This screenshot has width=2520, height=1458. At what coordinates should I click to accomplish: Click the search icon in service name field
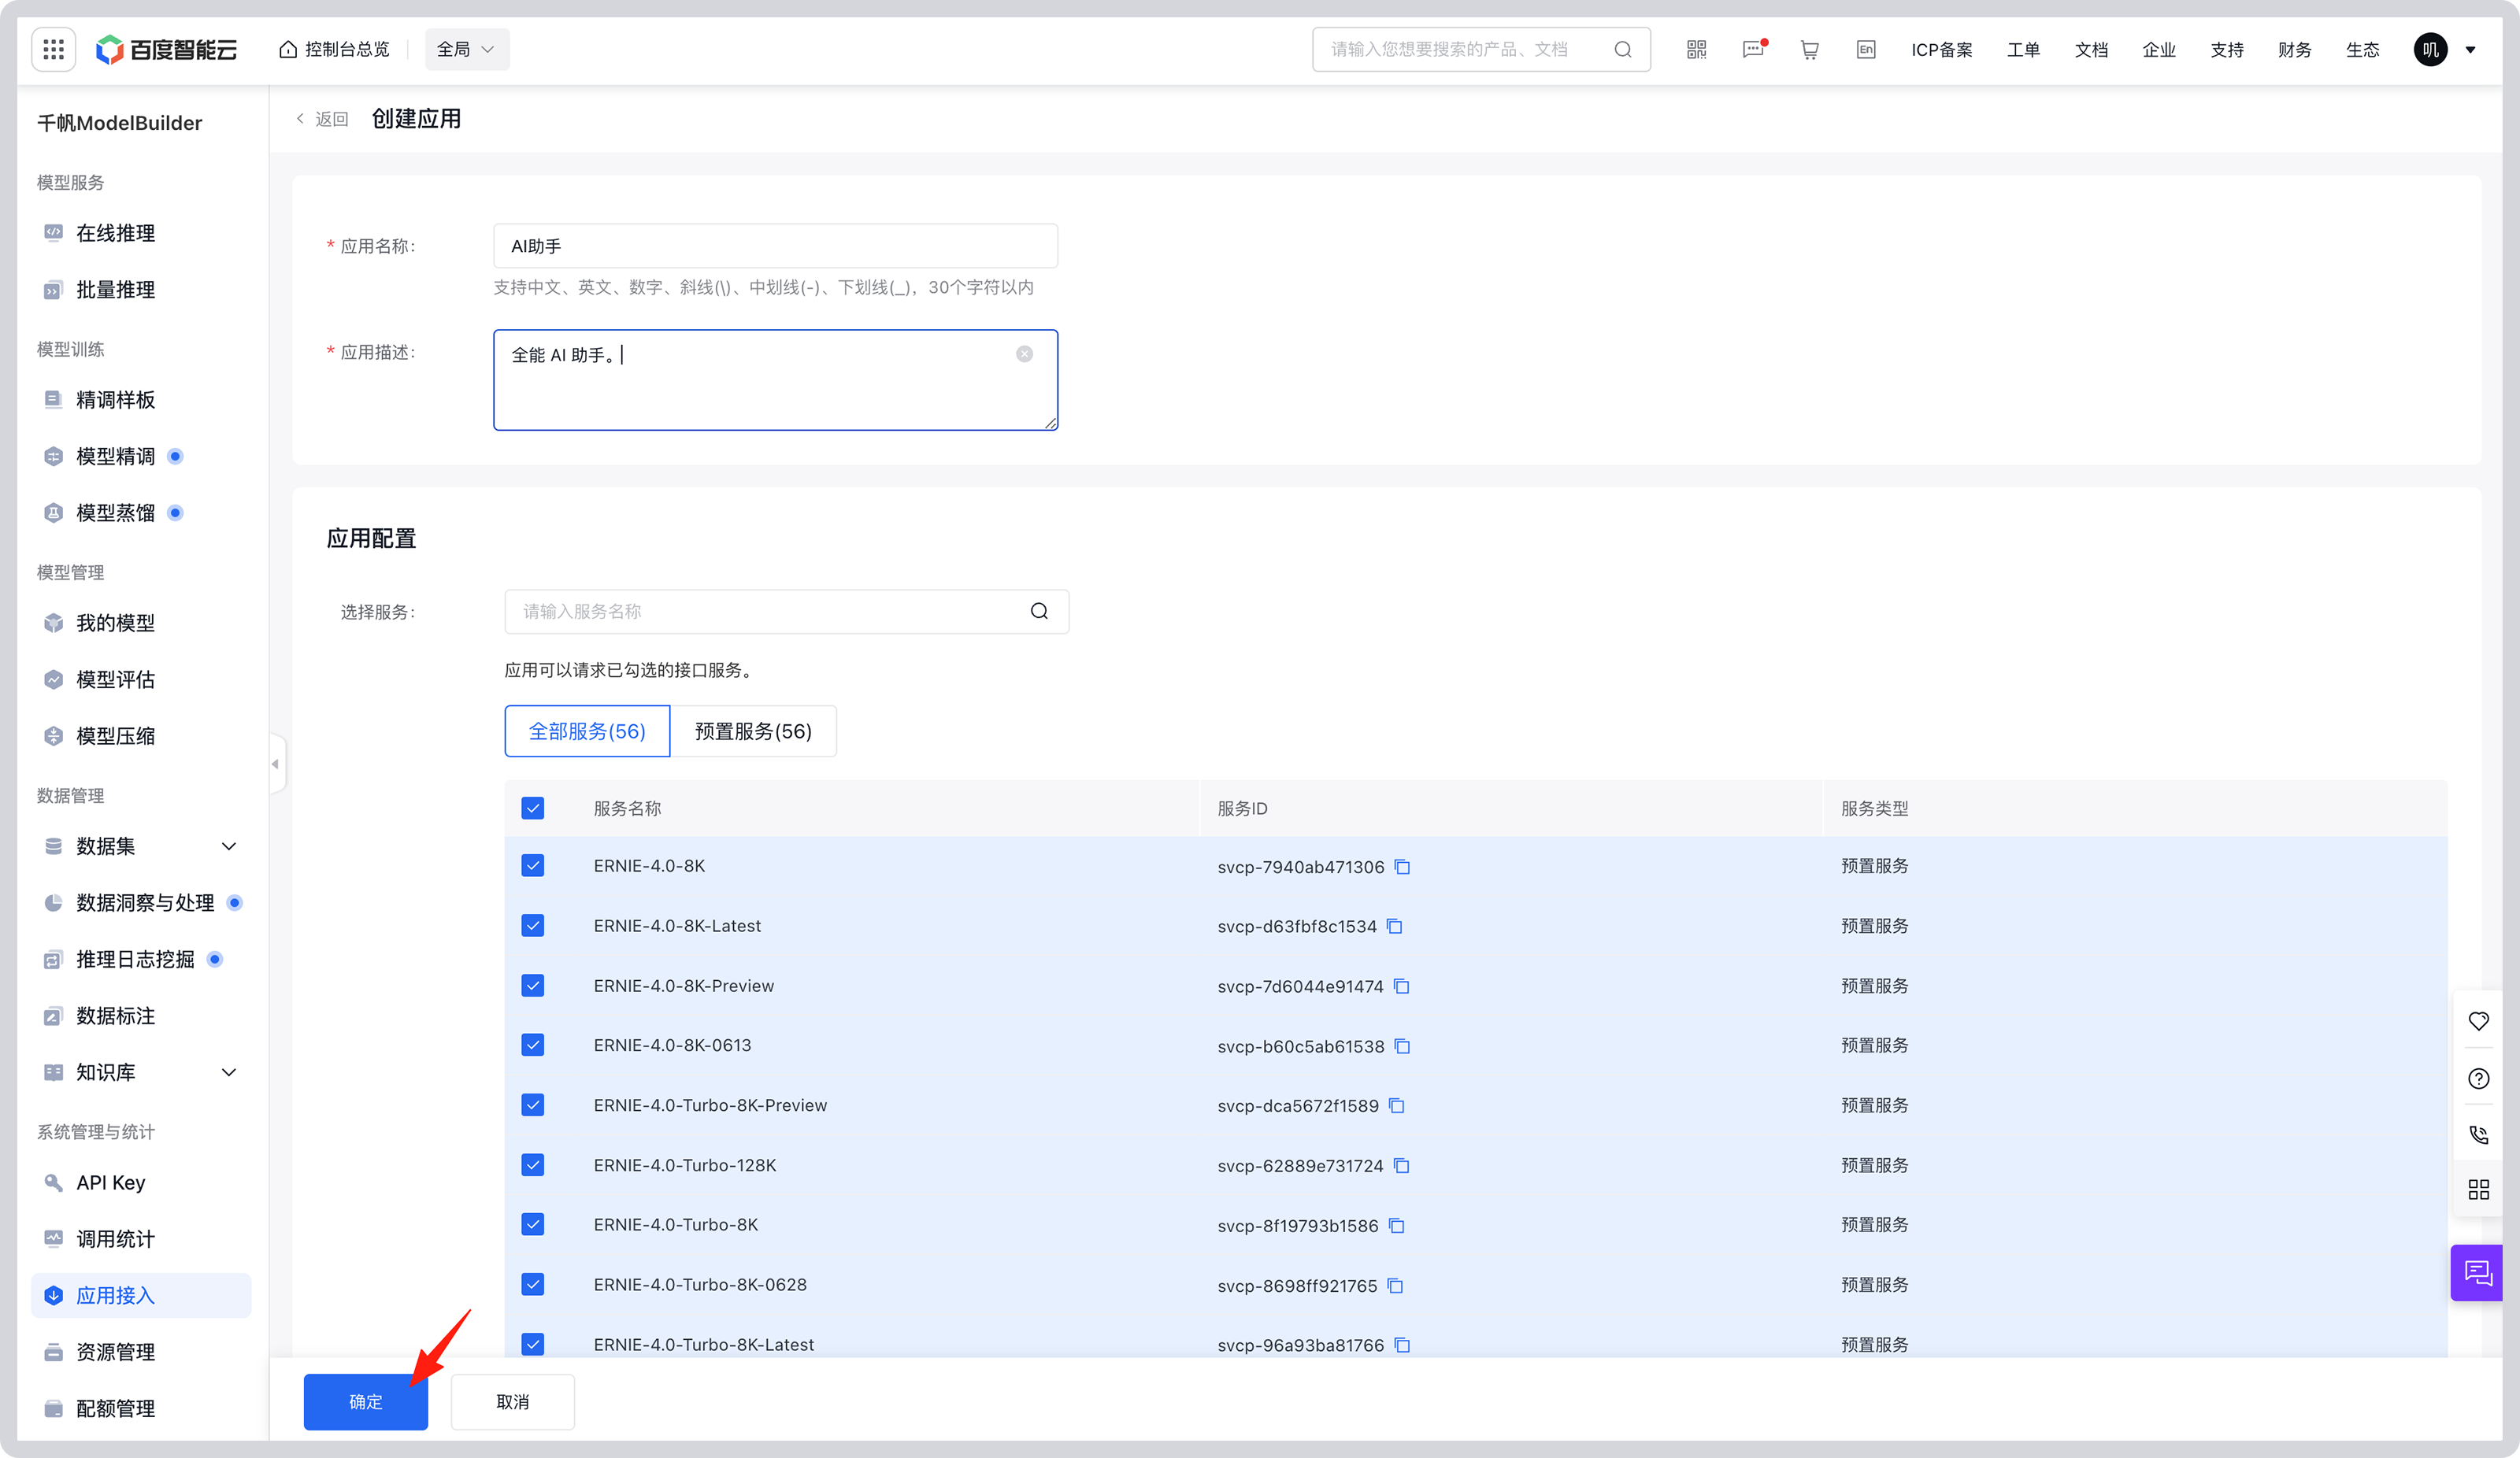(x=1039, y=611)
